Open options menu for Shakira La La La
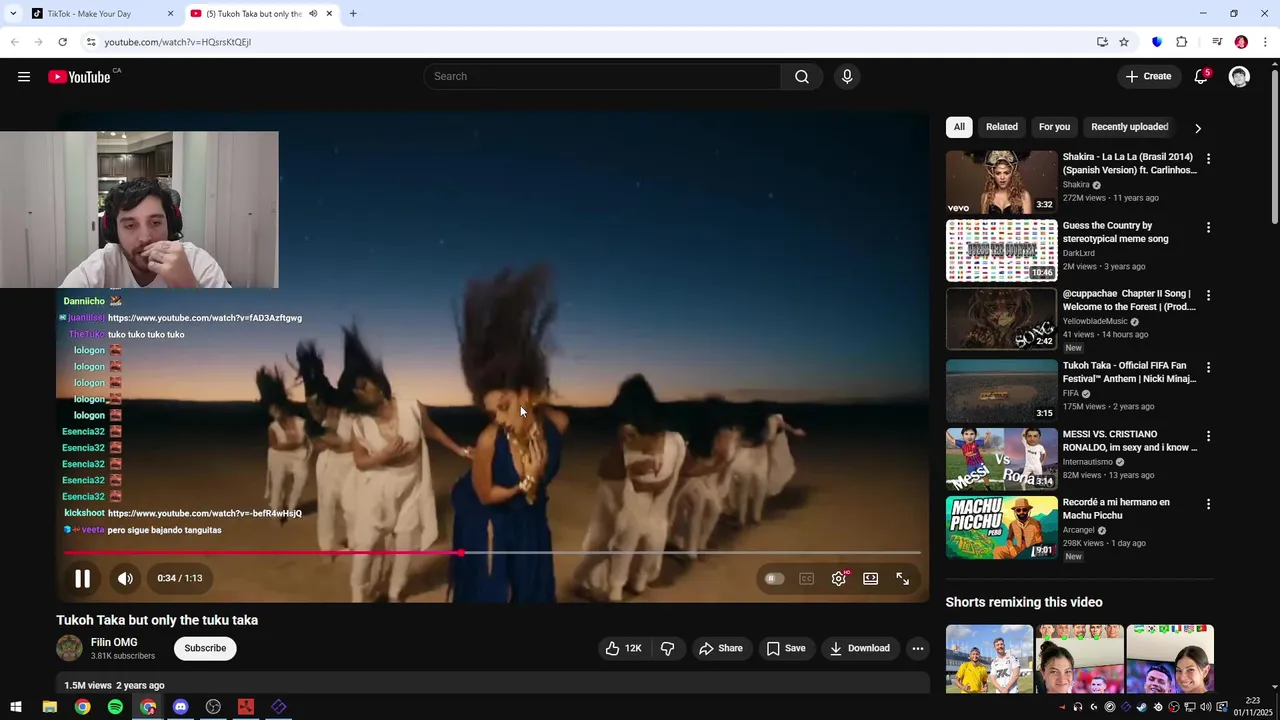Viewport: 1280px width, 720px height. [x=1208, y=159]
